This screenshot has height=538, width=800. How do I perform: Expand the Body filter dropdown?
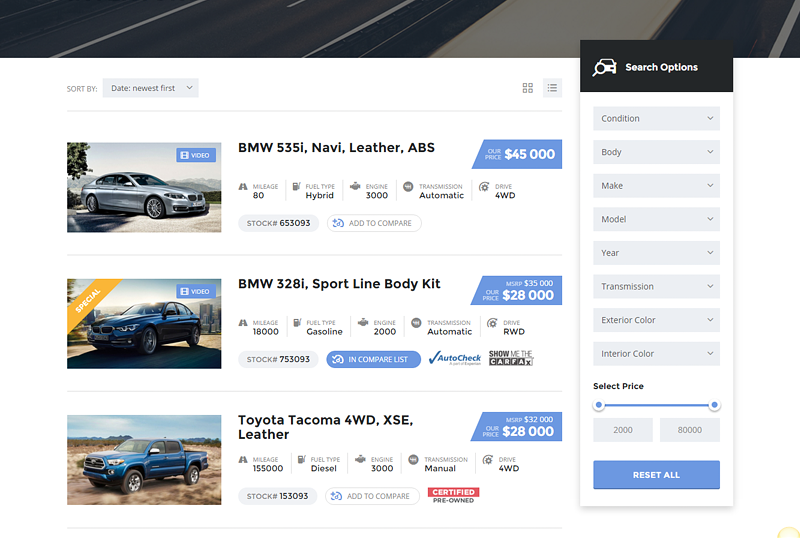656,152
